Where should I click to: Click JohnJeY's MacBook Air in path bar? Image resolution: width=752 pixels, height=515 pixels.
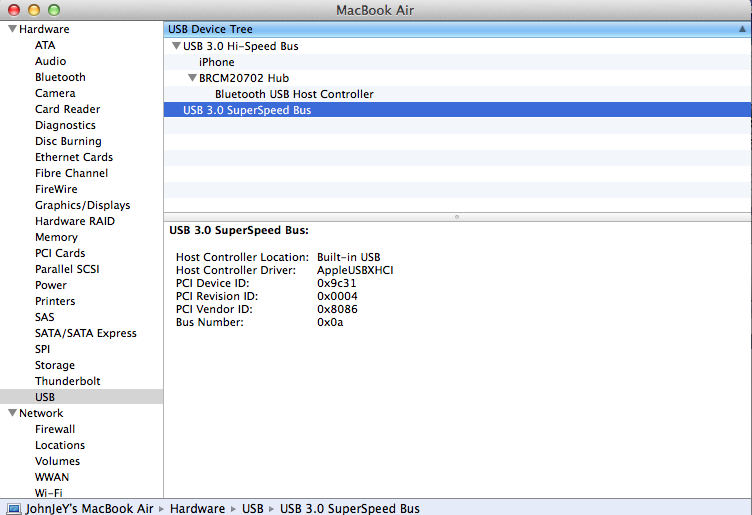(x=89, y=508)
